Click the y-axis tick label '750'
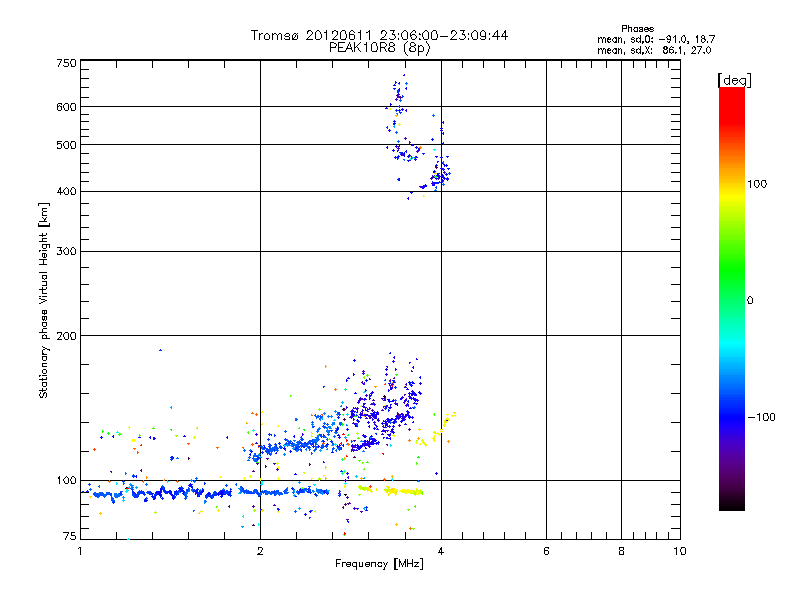The width and height of the screenshot is (800, 600). (x=66, y=63)
